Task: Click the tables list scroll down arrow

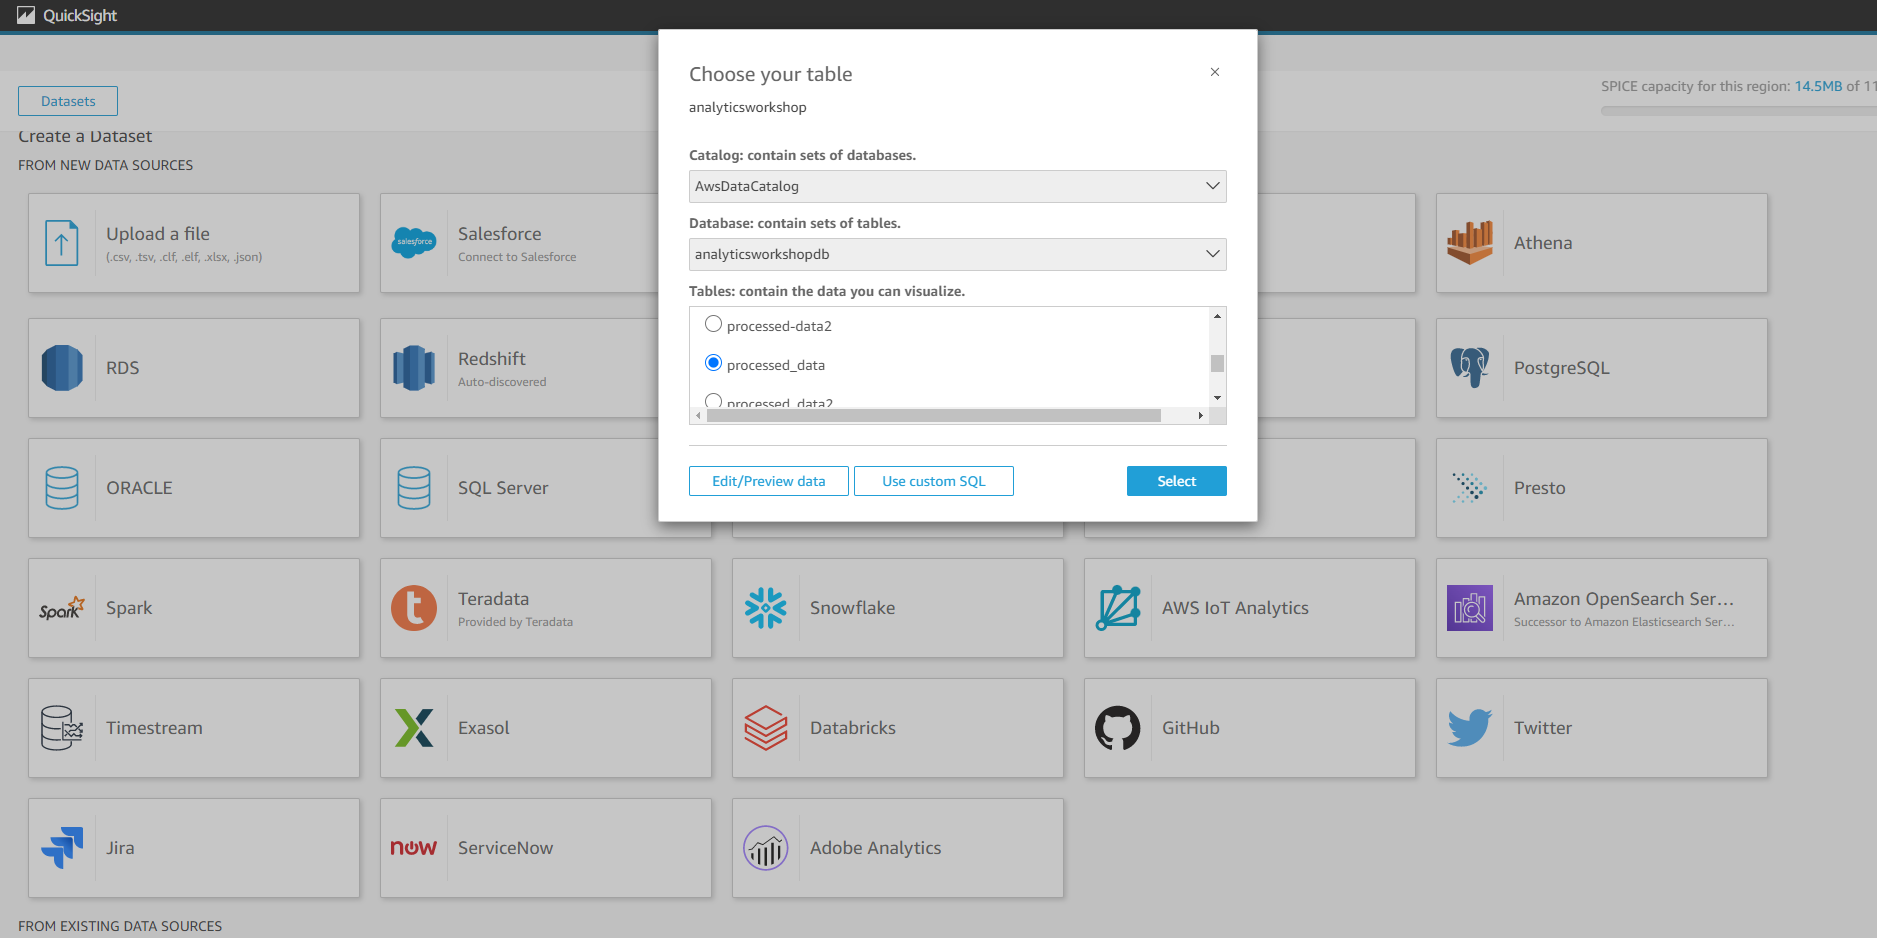Action: 1217,398
